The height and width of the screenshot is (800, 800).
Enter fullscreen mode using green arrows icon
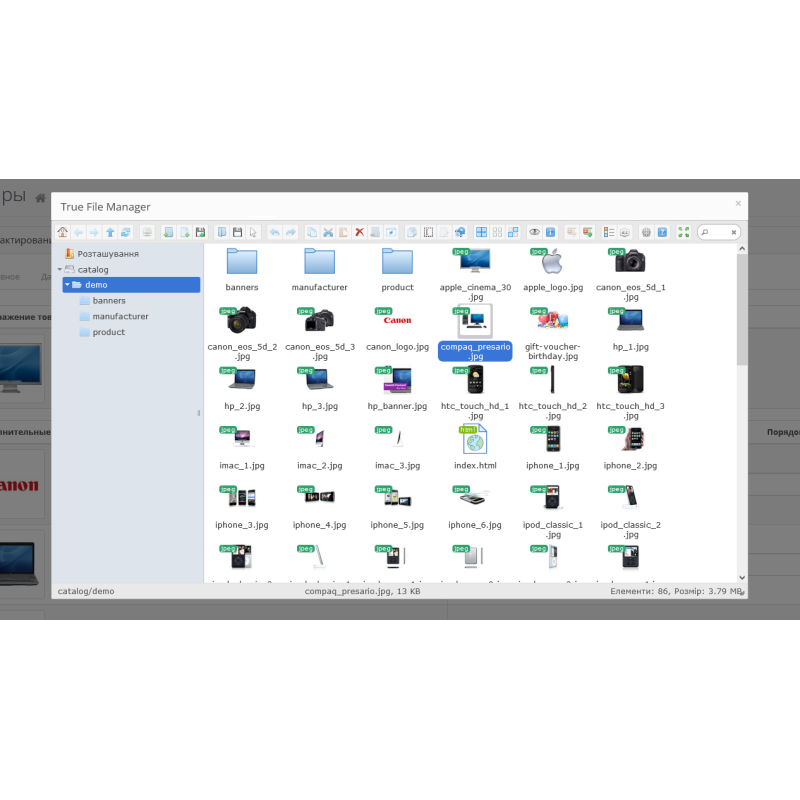pyautogui.click(x=684, y=232)
